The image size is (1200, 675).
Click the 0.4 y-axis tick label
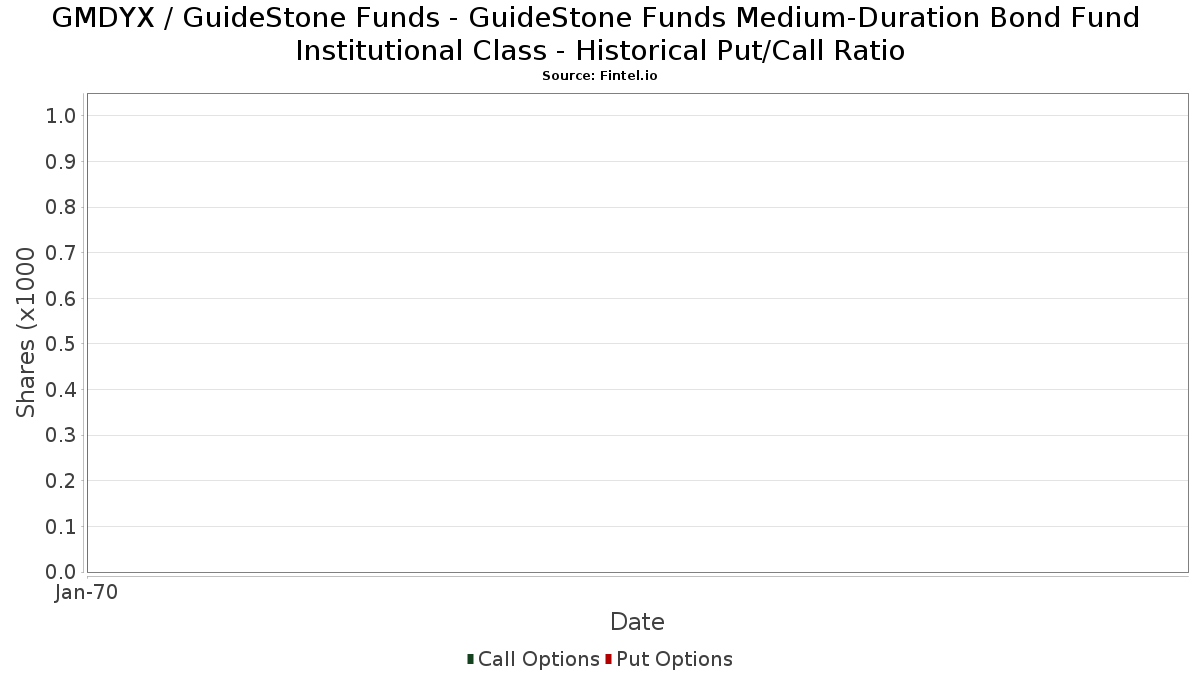(61, 390)
